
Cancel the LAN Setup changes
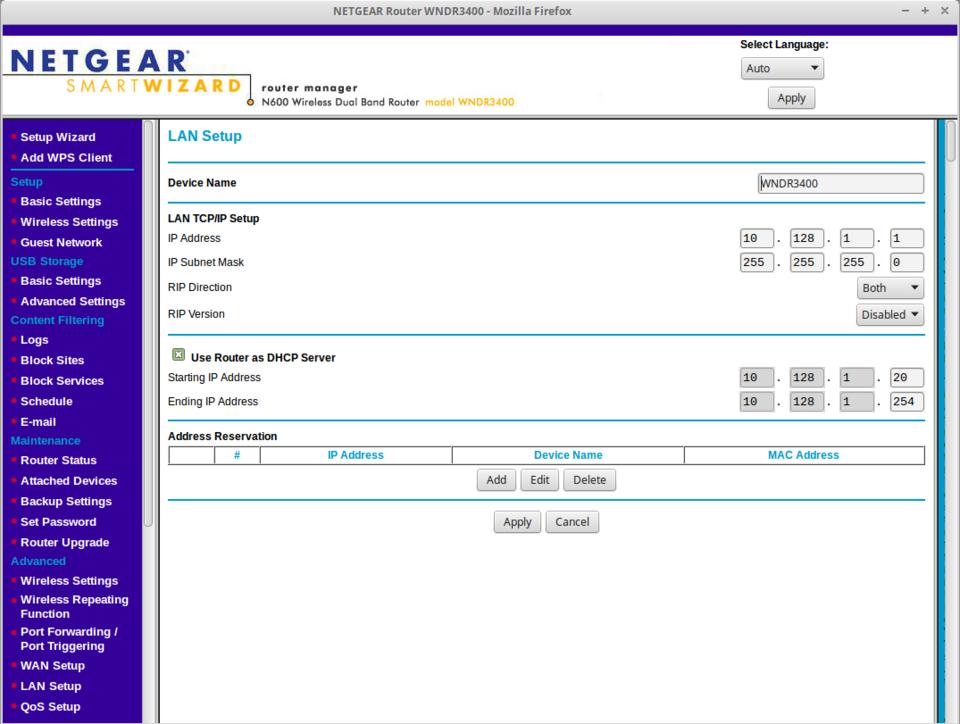pyautogui.click(x=572, y=522)
